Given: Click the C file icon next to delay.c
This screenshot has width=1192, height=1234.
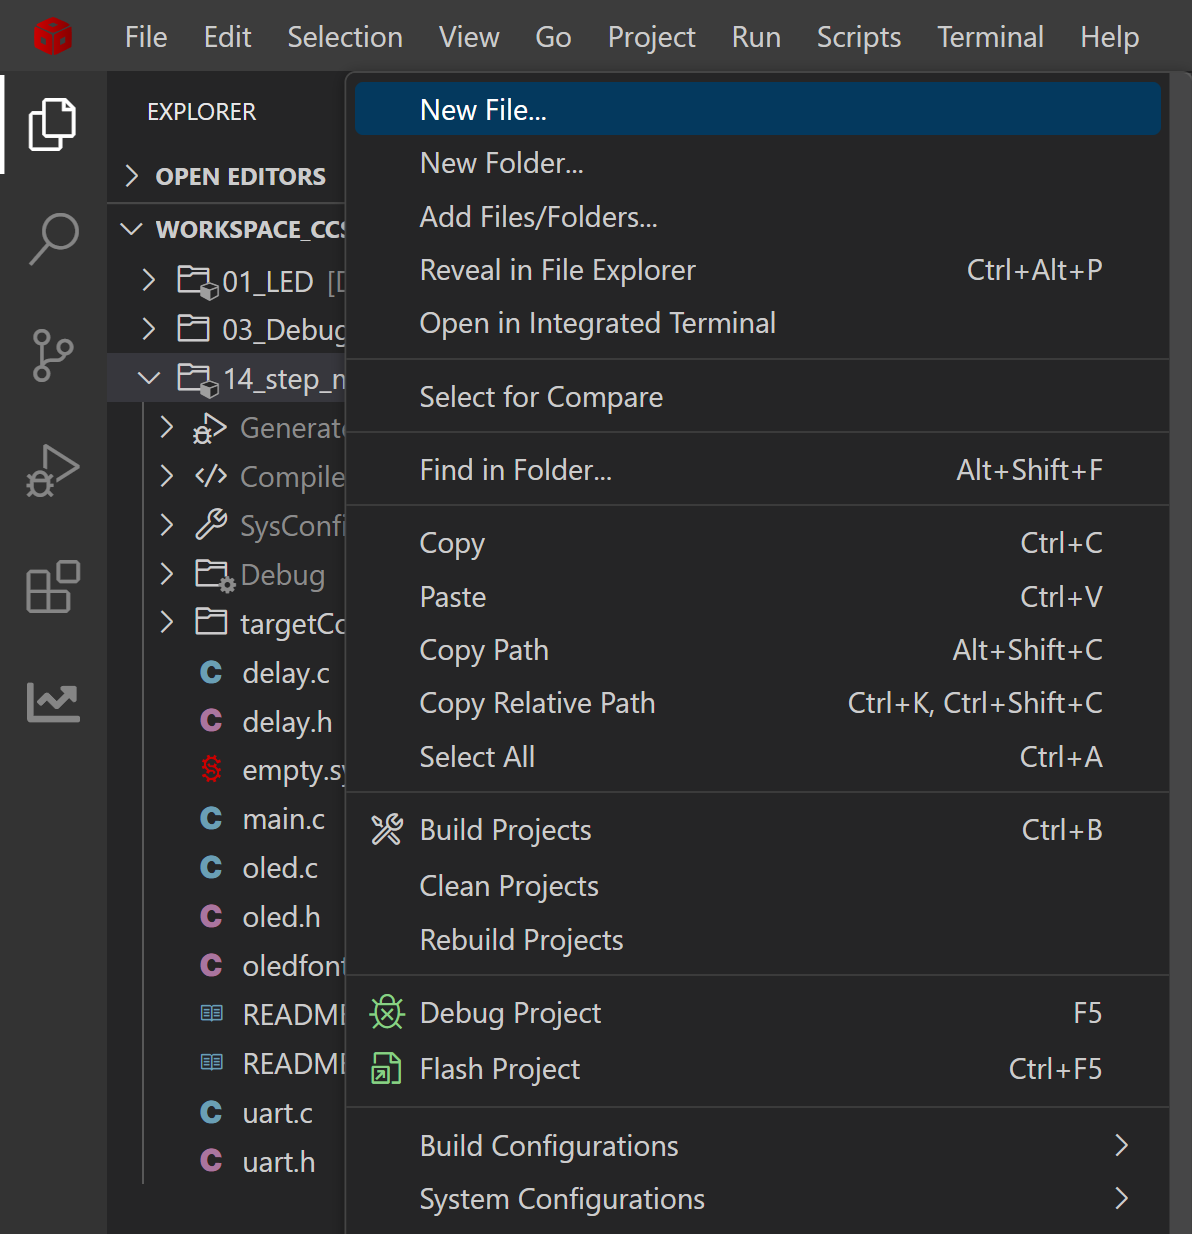Looking at the screenshot, I should point(211,673).
